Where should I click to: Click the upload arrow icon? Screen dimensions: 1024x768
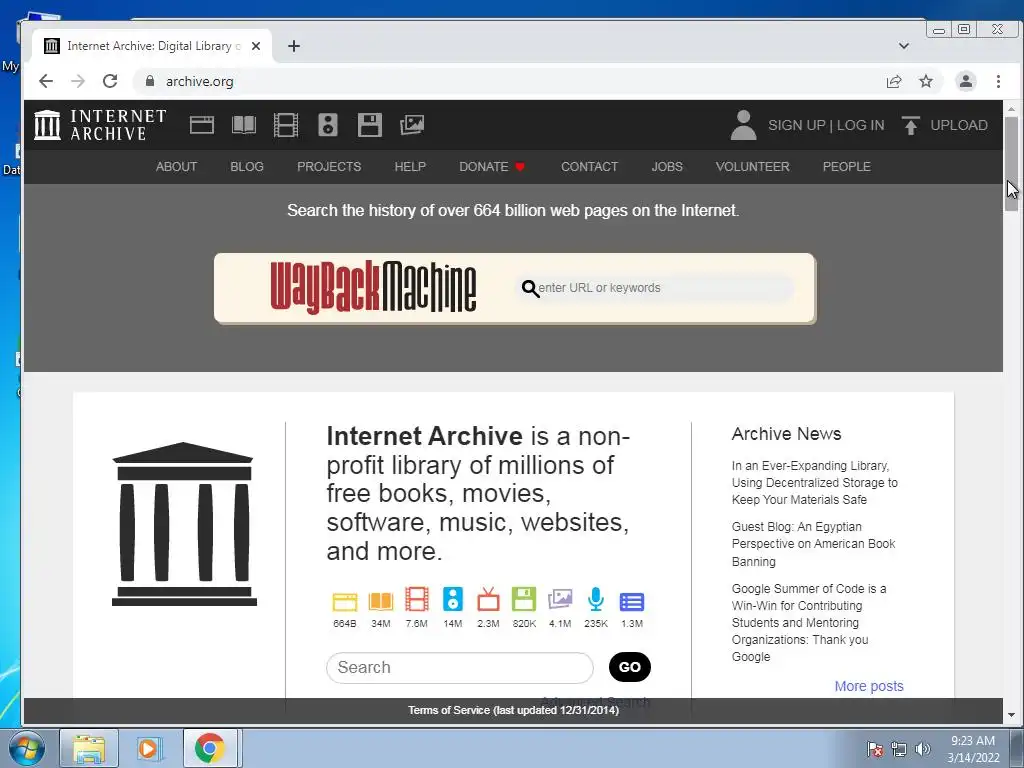(910, 125)
